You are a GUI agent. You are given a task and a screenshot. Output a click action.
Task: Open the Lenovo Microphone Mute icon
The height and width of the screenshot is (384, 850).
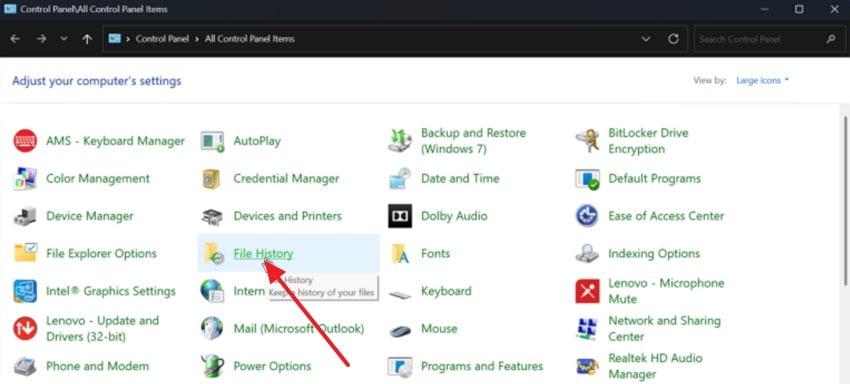(x=587, y=291)
